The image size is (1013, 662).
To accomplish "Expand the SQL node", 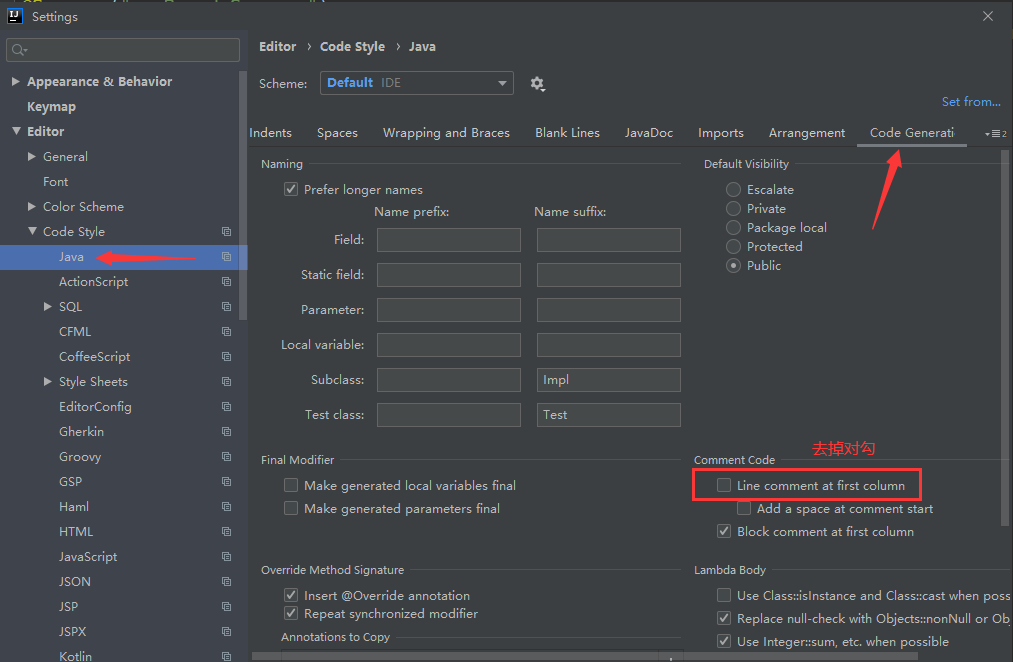I will coord(48,306).
